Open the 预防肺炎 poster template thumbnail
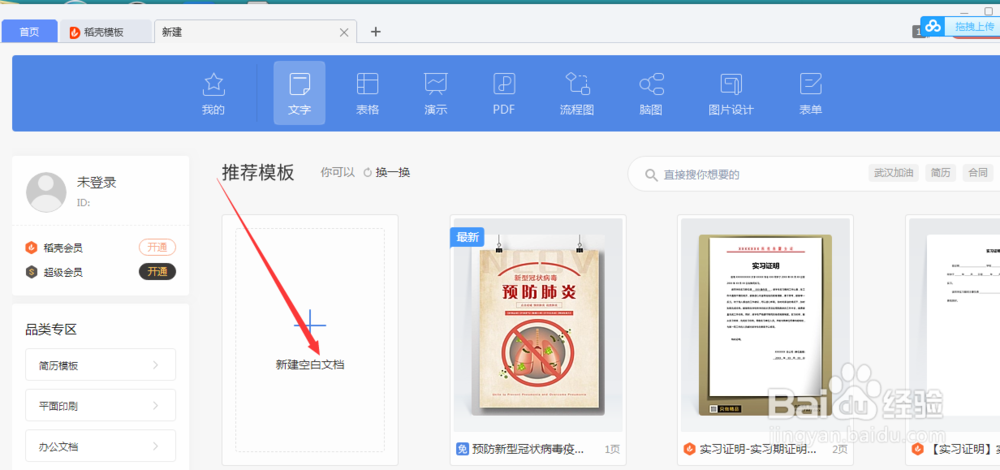The width and height of the screenshot is (1000, 470). point(538,325)
